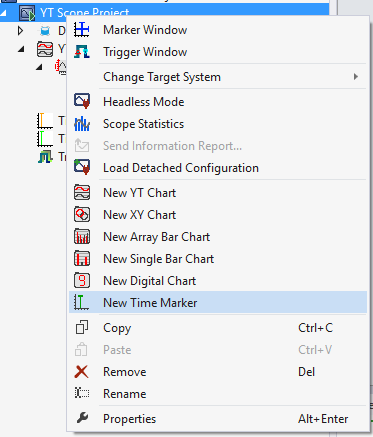
Task: Click the Load Detached Configuration icon
Action: pyautogui.click(x=82, y=167)
